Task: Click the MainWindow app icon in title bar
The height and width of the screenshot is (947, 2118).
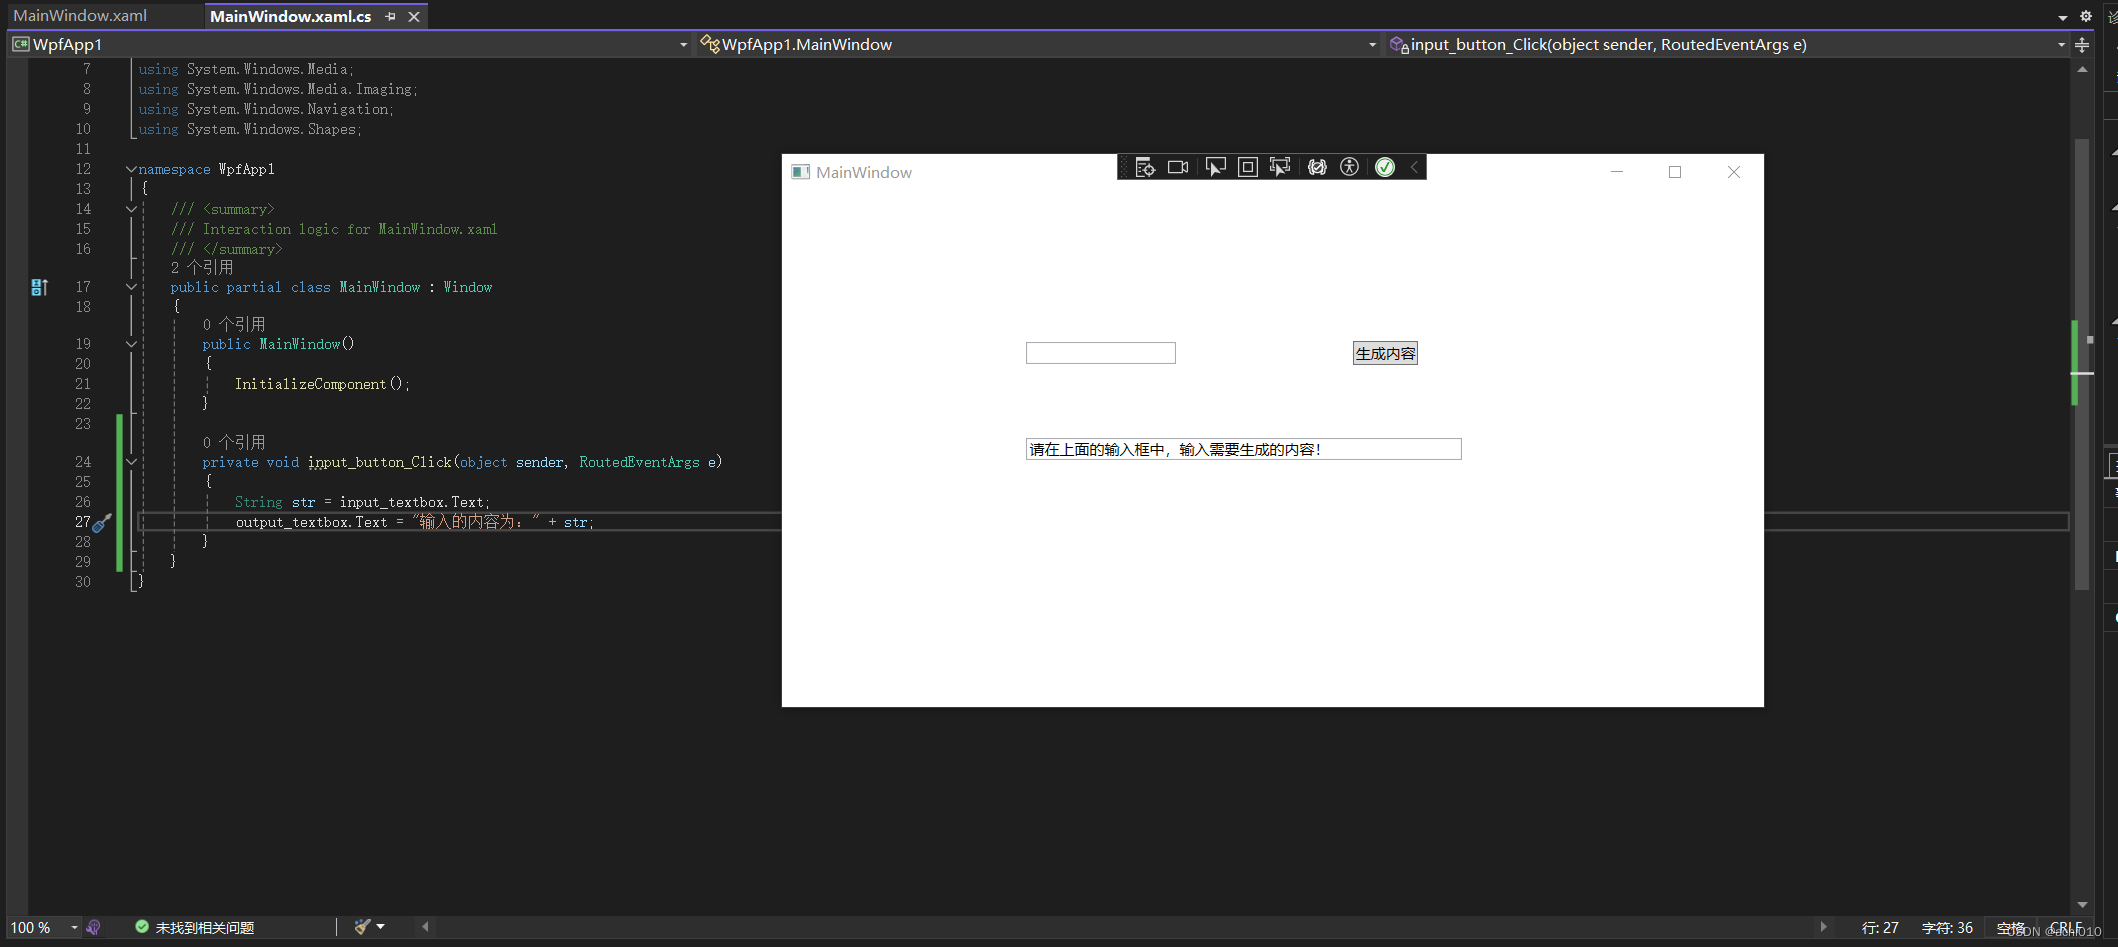Action: point(800,172)
